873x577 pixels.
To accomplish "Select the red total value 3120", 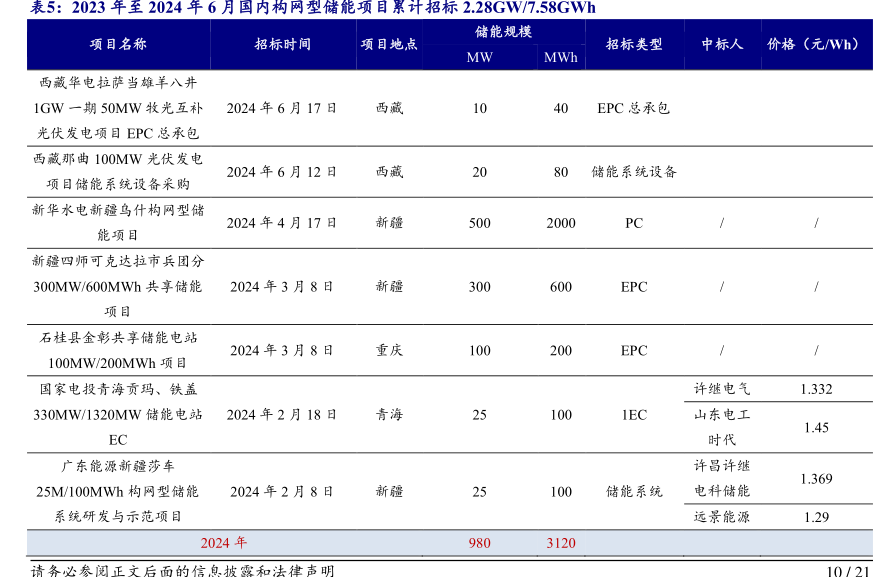I will coord(561,543).
